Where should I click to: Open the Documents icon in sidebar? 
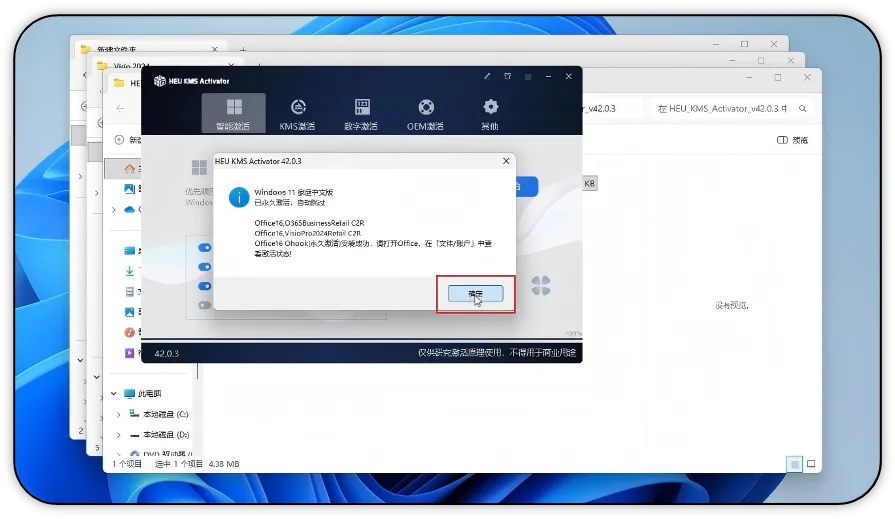coord(130,292)
